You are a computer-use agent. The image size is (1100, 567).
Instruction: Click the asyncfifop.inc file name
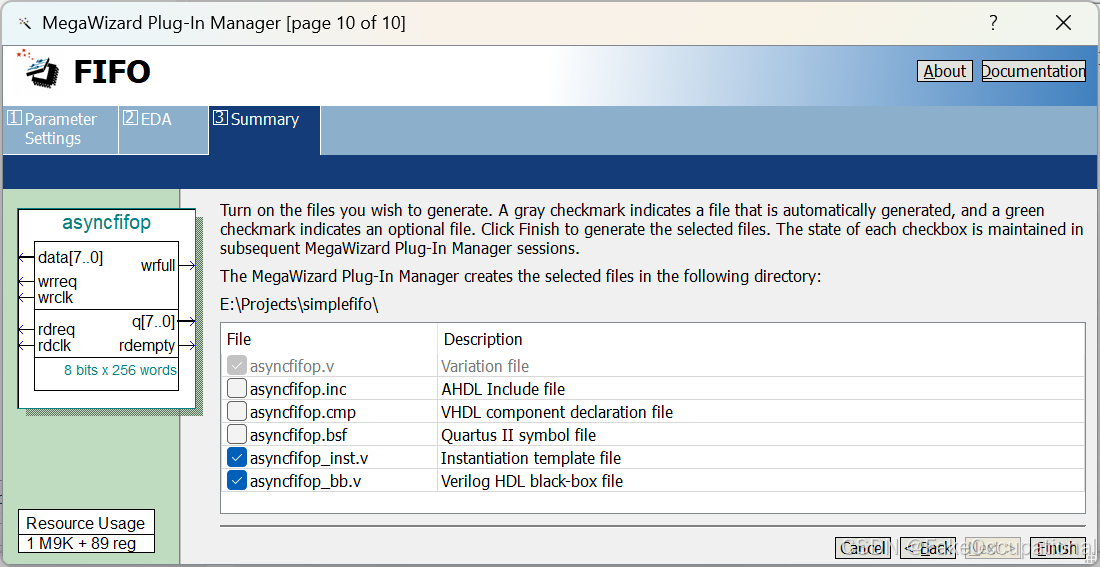pos(298,389)
